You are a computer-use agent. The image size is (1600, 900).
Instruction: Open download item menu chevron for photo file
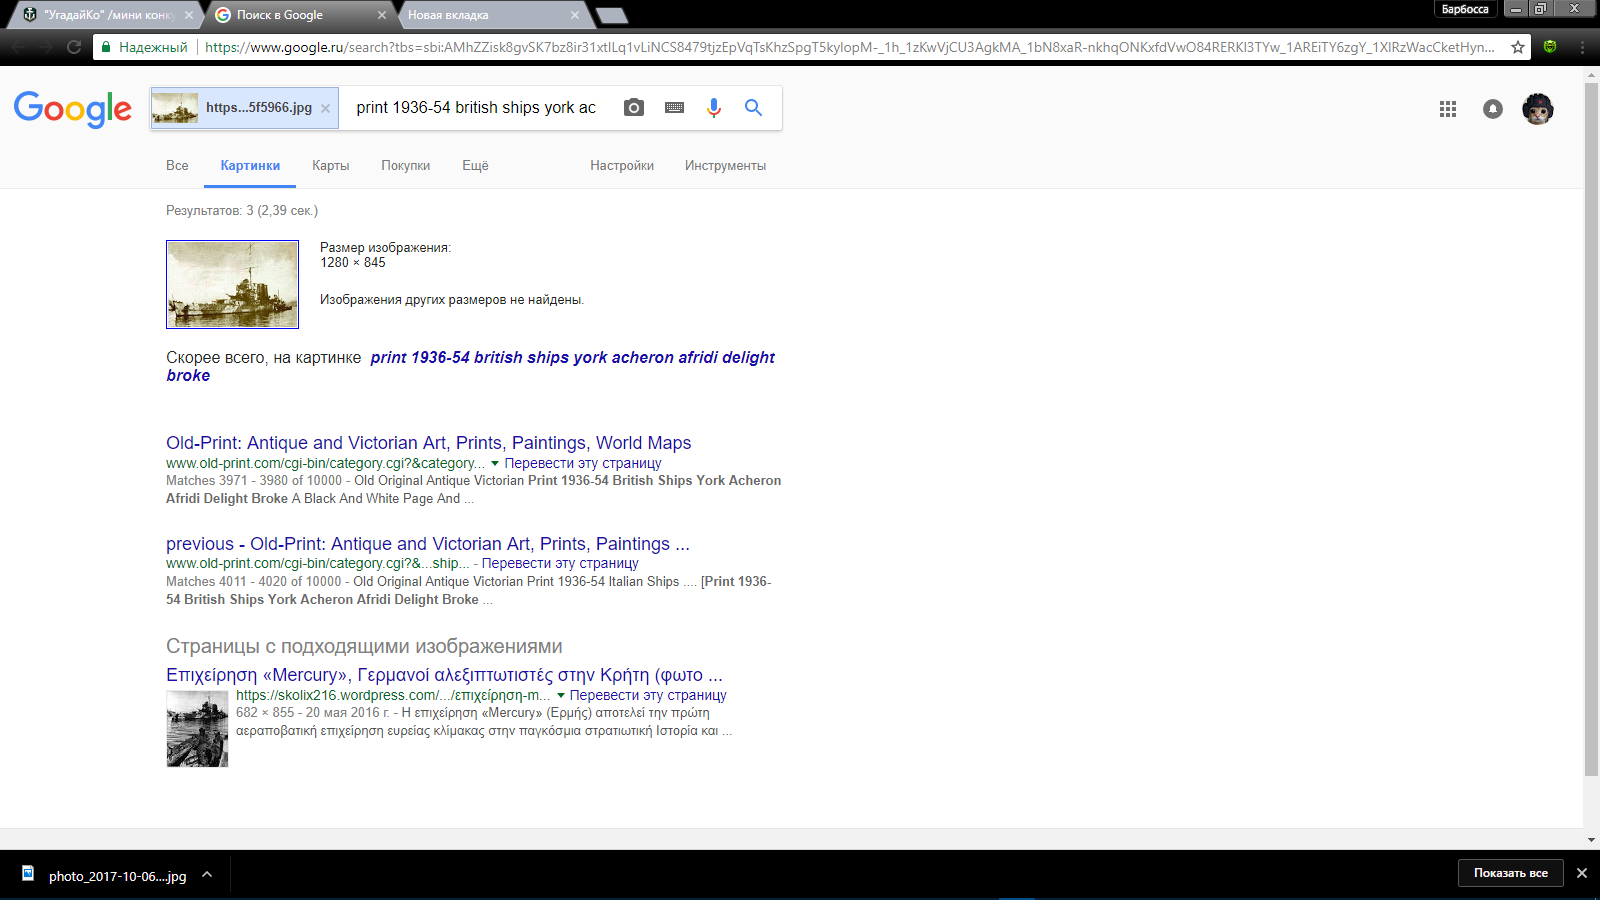(x=207, y=874)
